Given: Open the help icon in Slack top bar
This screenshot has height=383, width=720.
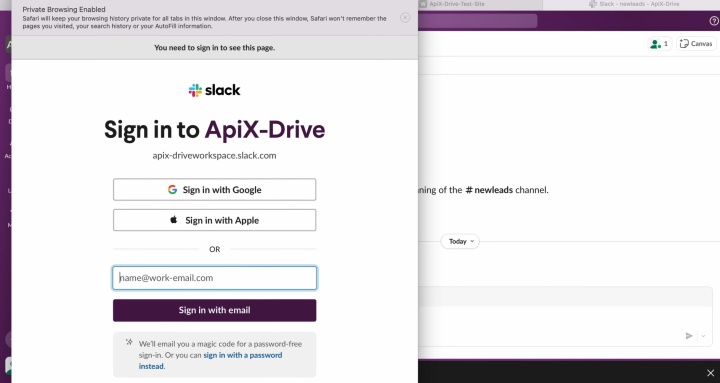Looking at the screenshot, I should point(714,21).
